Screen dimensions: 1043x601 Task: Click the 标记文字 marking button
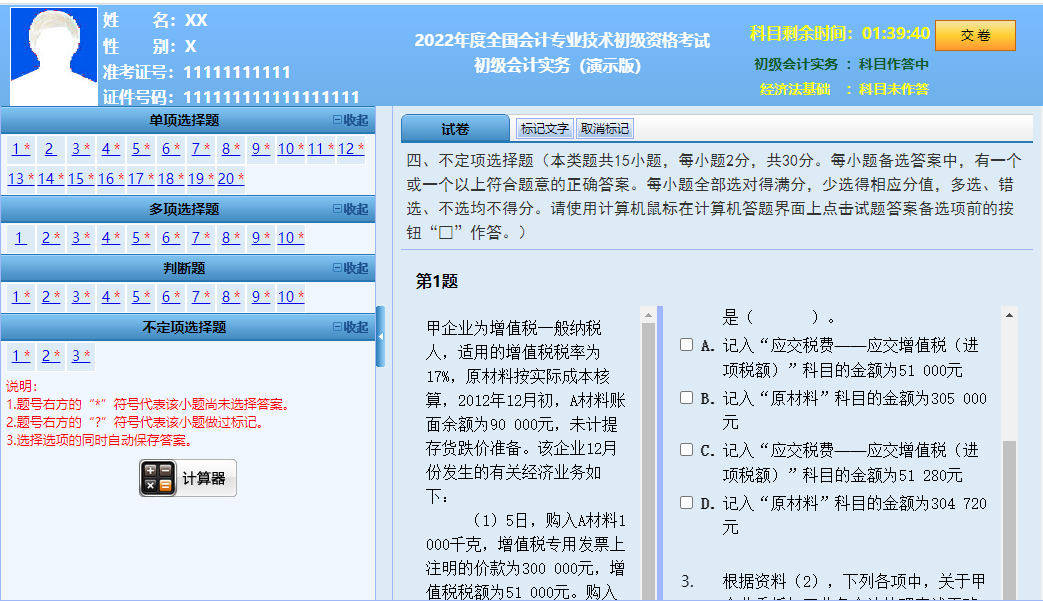point(543,128)
